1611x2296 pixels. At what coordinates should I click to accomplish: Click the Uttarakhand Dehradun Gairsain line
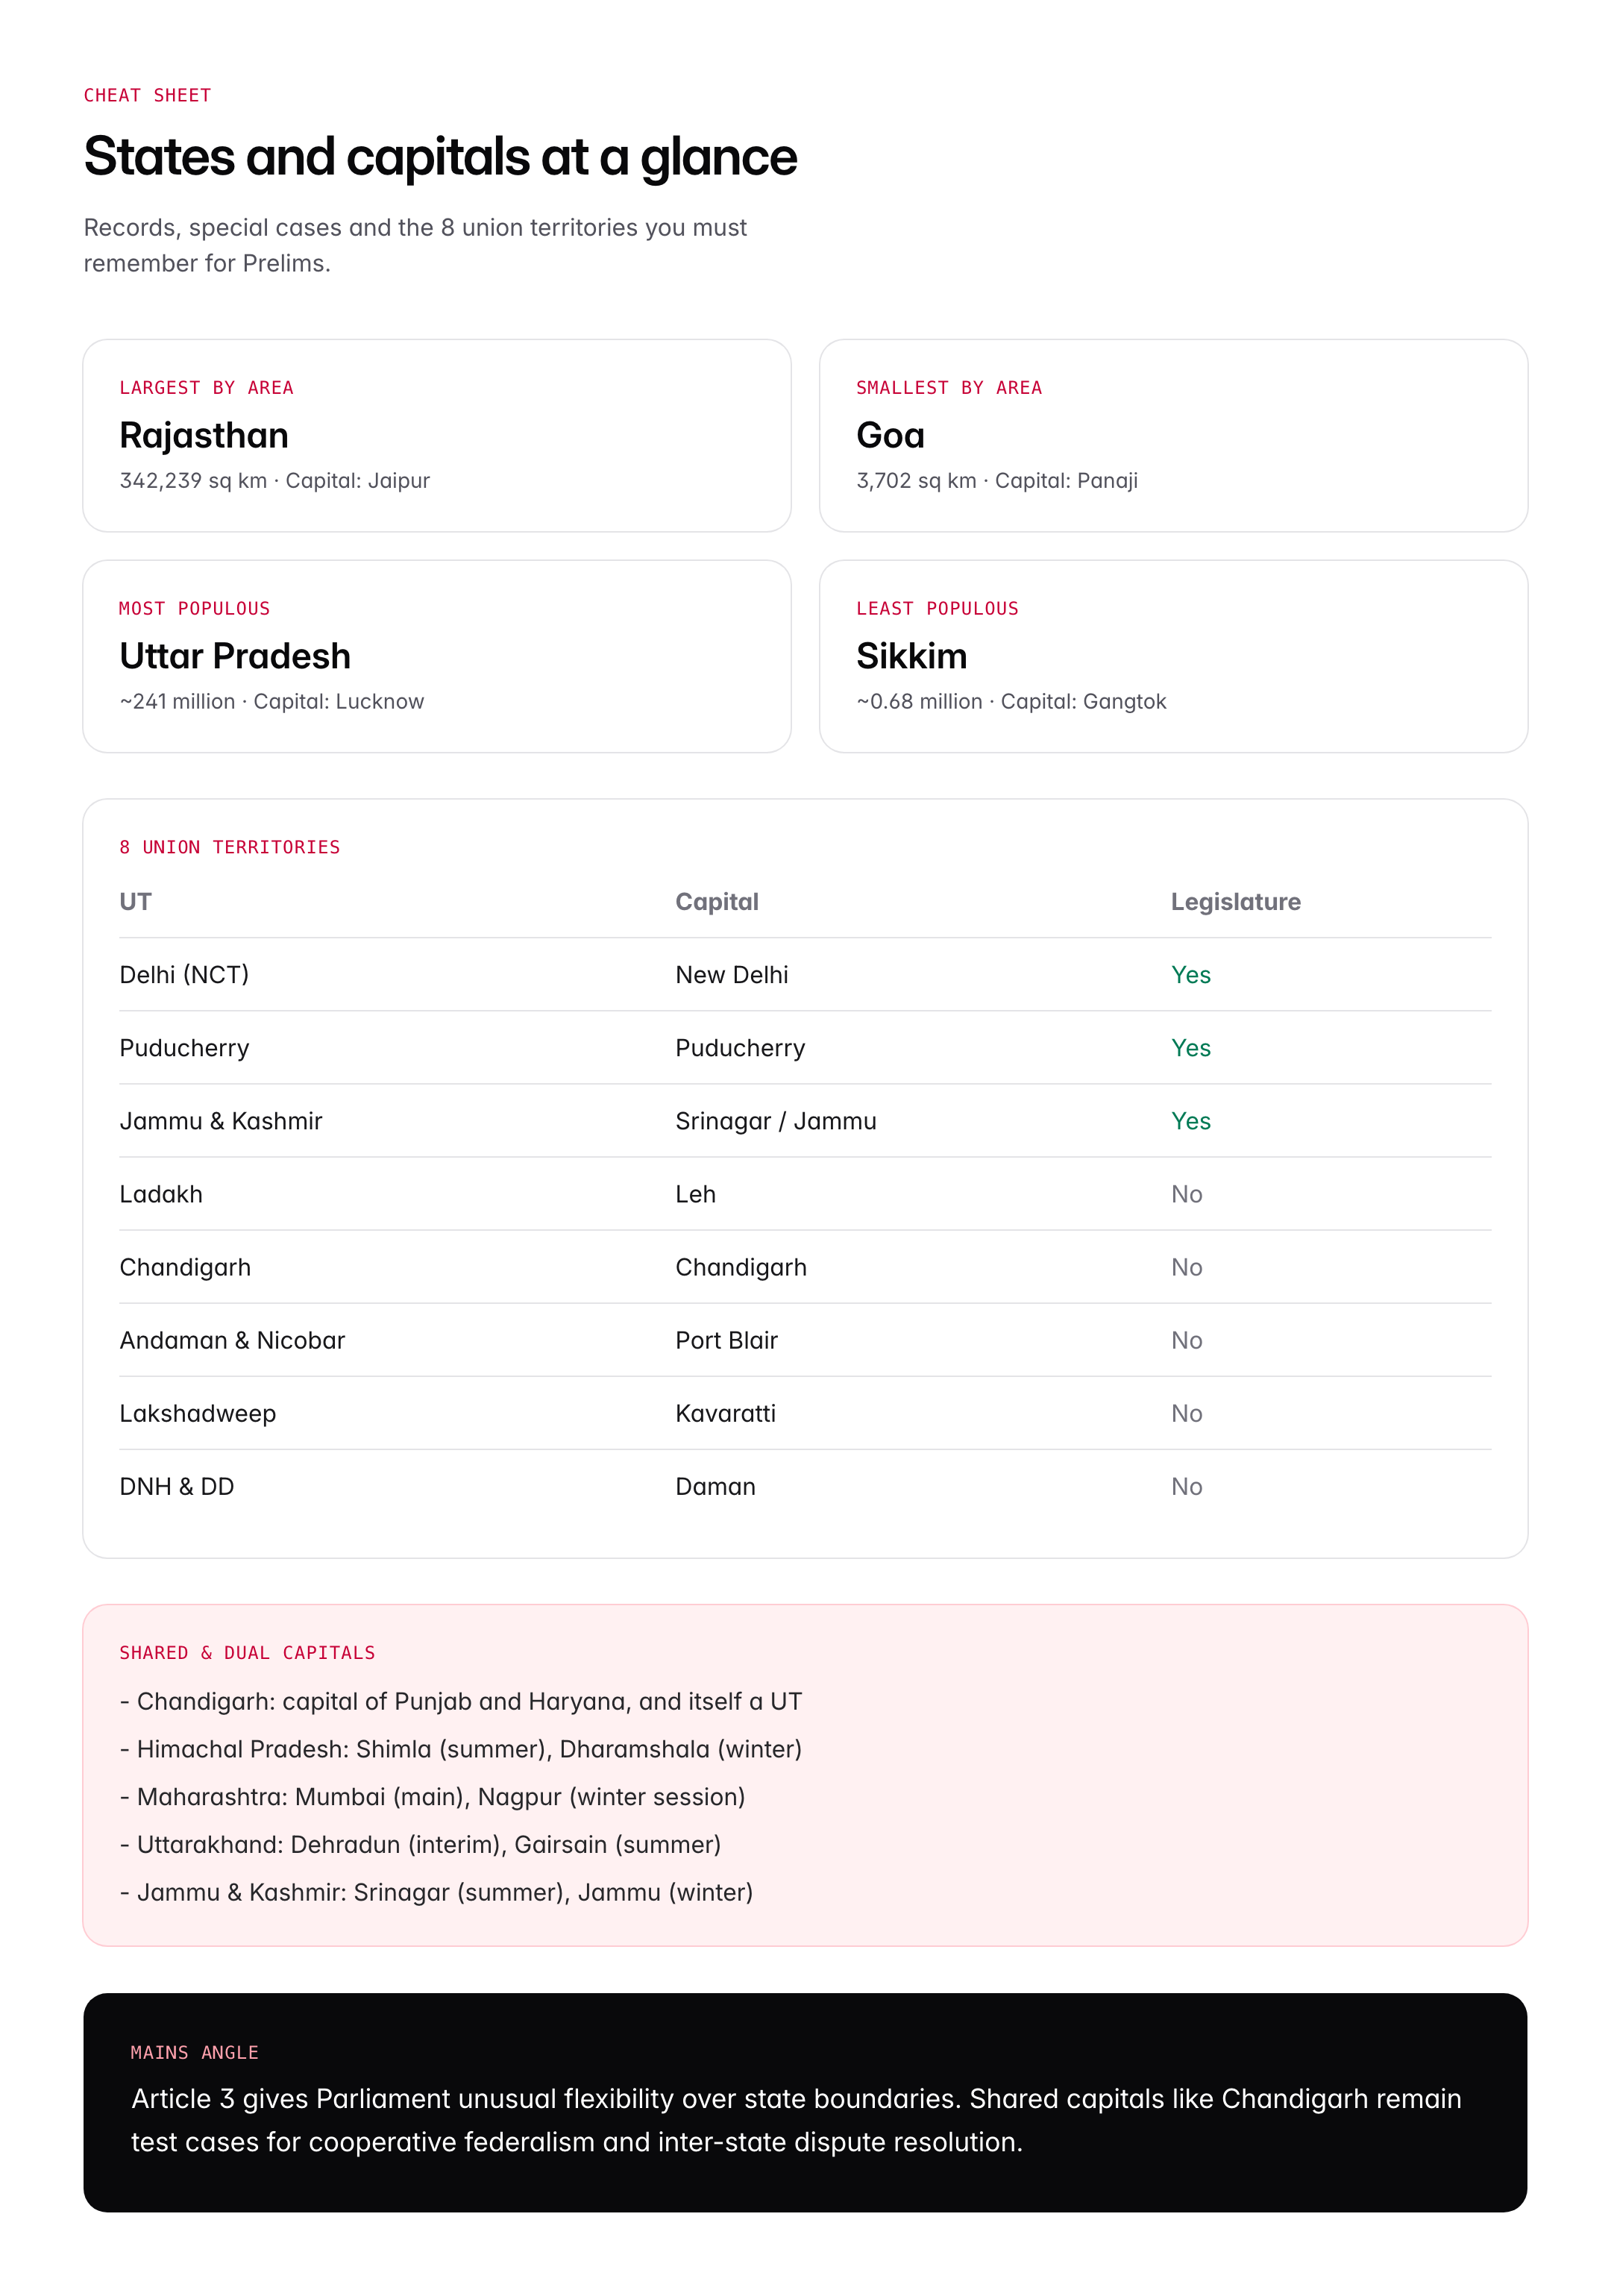(421, 1844)
